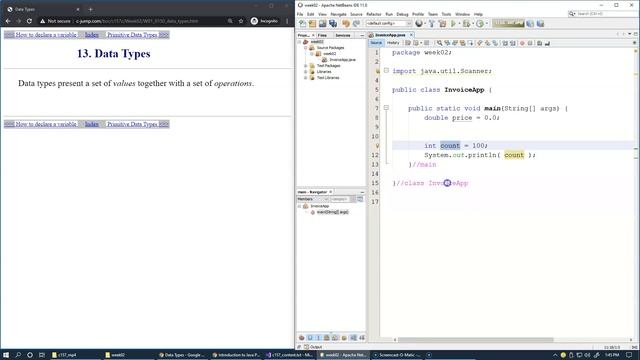Open the File menu in NetBeans
Screen dimensions: 640x360
point(300,14)
